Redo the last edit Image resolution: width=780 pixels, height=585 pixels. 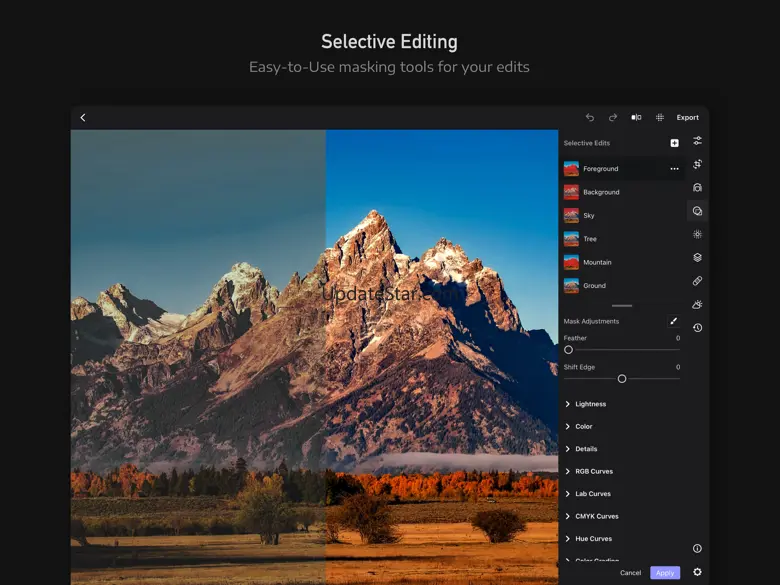613,118
